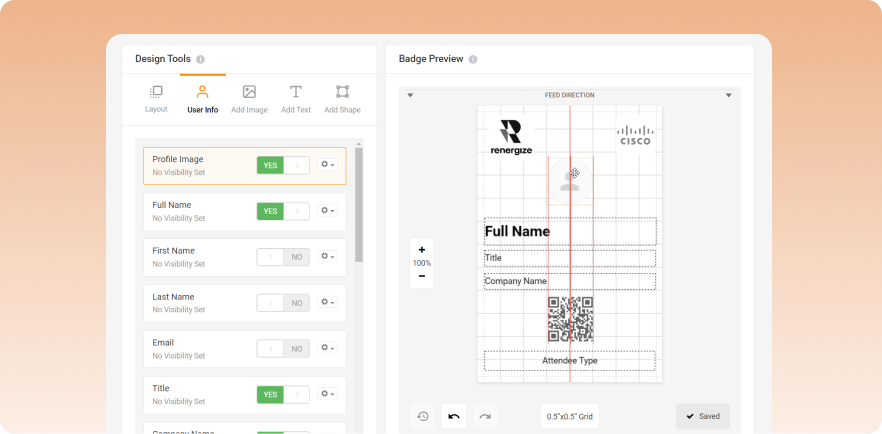Click the undo arrow icon
This screenshot has height=434, width=882.
454,416
